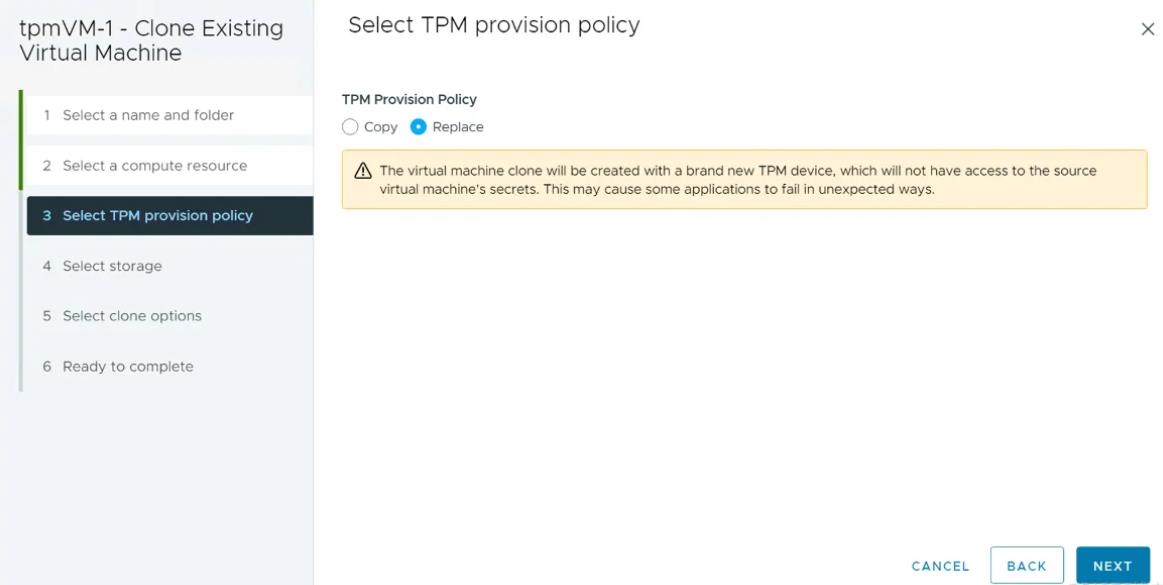Go to step 1 Select a name and folder
This screenshot has height=585, width=1163.
[x=170, y=115]
